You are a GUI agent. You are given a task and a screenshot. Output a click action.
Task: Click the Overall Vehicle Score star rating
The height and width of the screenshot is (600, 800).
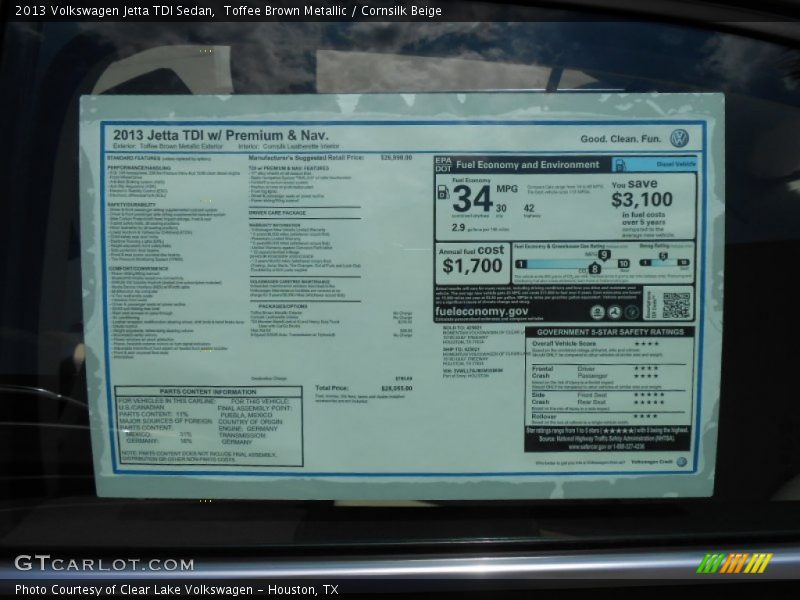pyautogui.click(x=646, y=344)
